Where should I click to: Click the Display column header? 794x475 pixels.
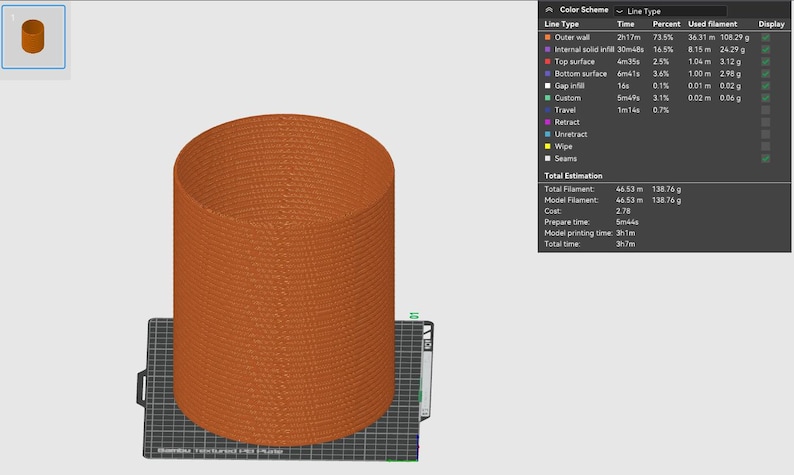[771, 24]
